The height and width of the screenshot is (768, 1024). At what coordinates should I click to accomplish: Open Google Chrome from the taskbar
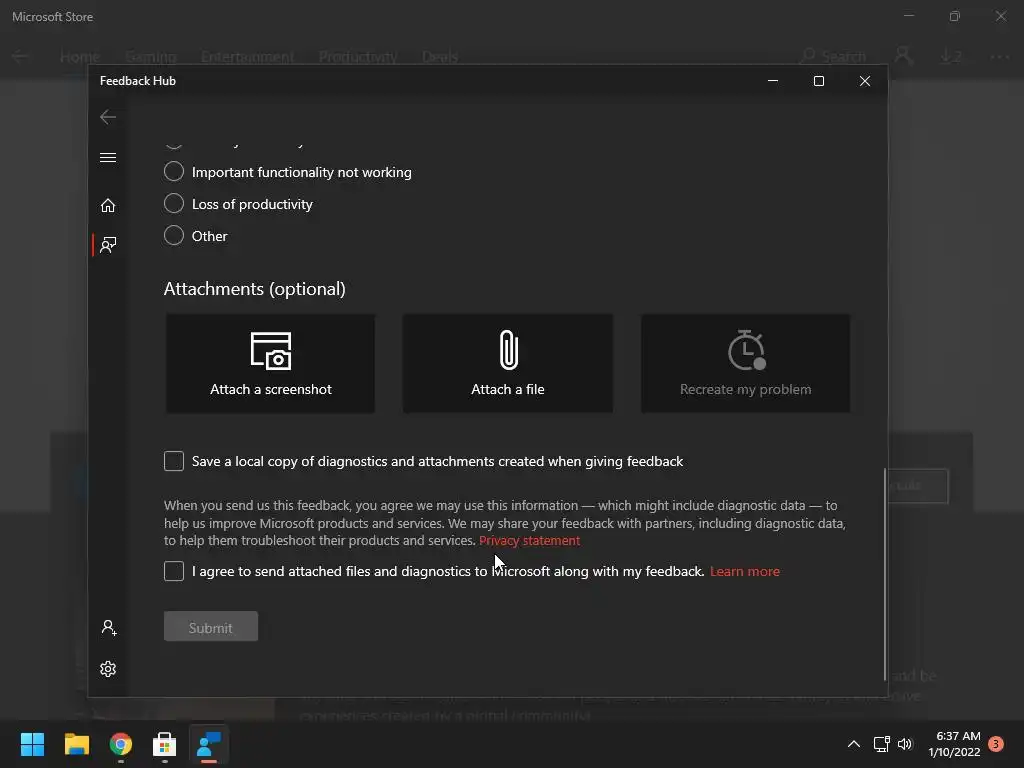click(x=121, y=744)
